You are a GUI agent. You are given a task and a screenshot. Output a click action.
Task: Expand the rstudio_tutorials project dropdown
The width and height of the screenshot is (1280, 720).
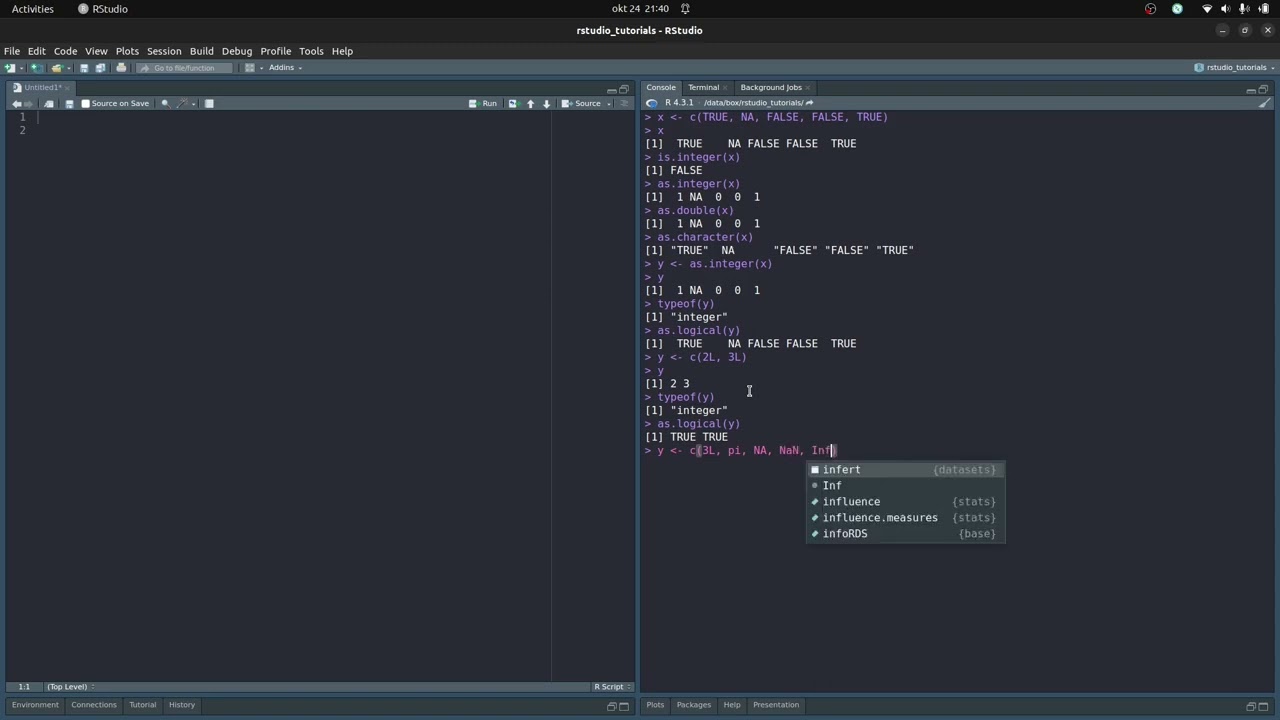click(x=1234, y=68)
